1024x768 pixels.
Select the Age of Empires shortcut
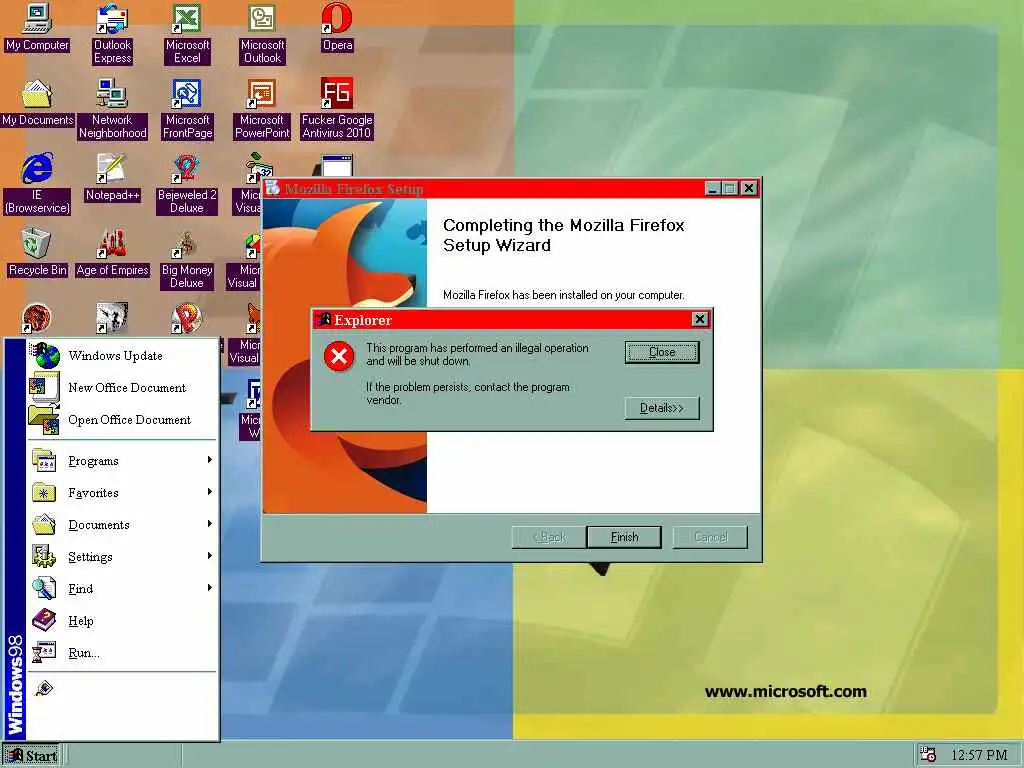[x=112, y=253]
